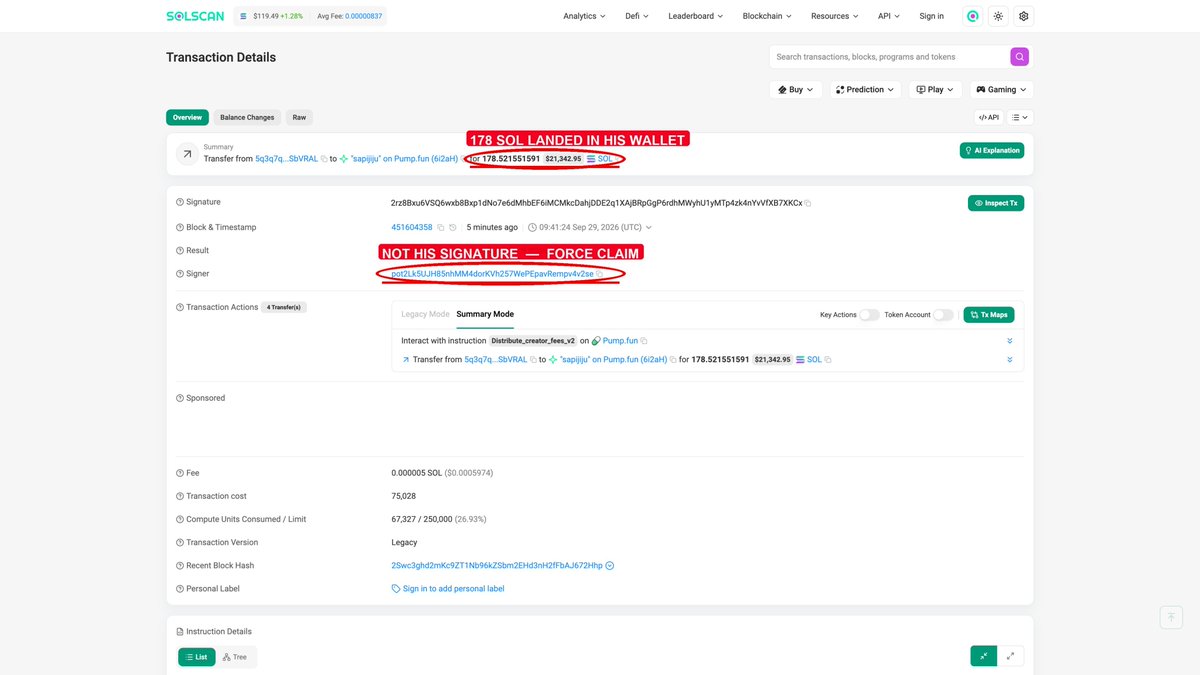Copy the SOL token icon in Transaction Actions row
The height and width of the screenshot is (675, 1200).
[828, 360]
